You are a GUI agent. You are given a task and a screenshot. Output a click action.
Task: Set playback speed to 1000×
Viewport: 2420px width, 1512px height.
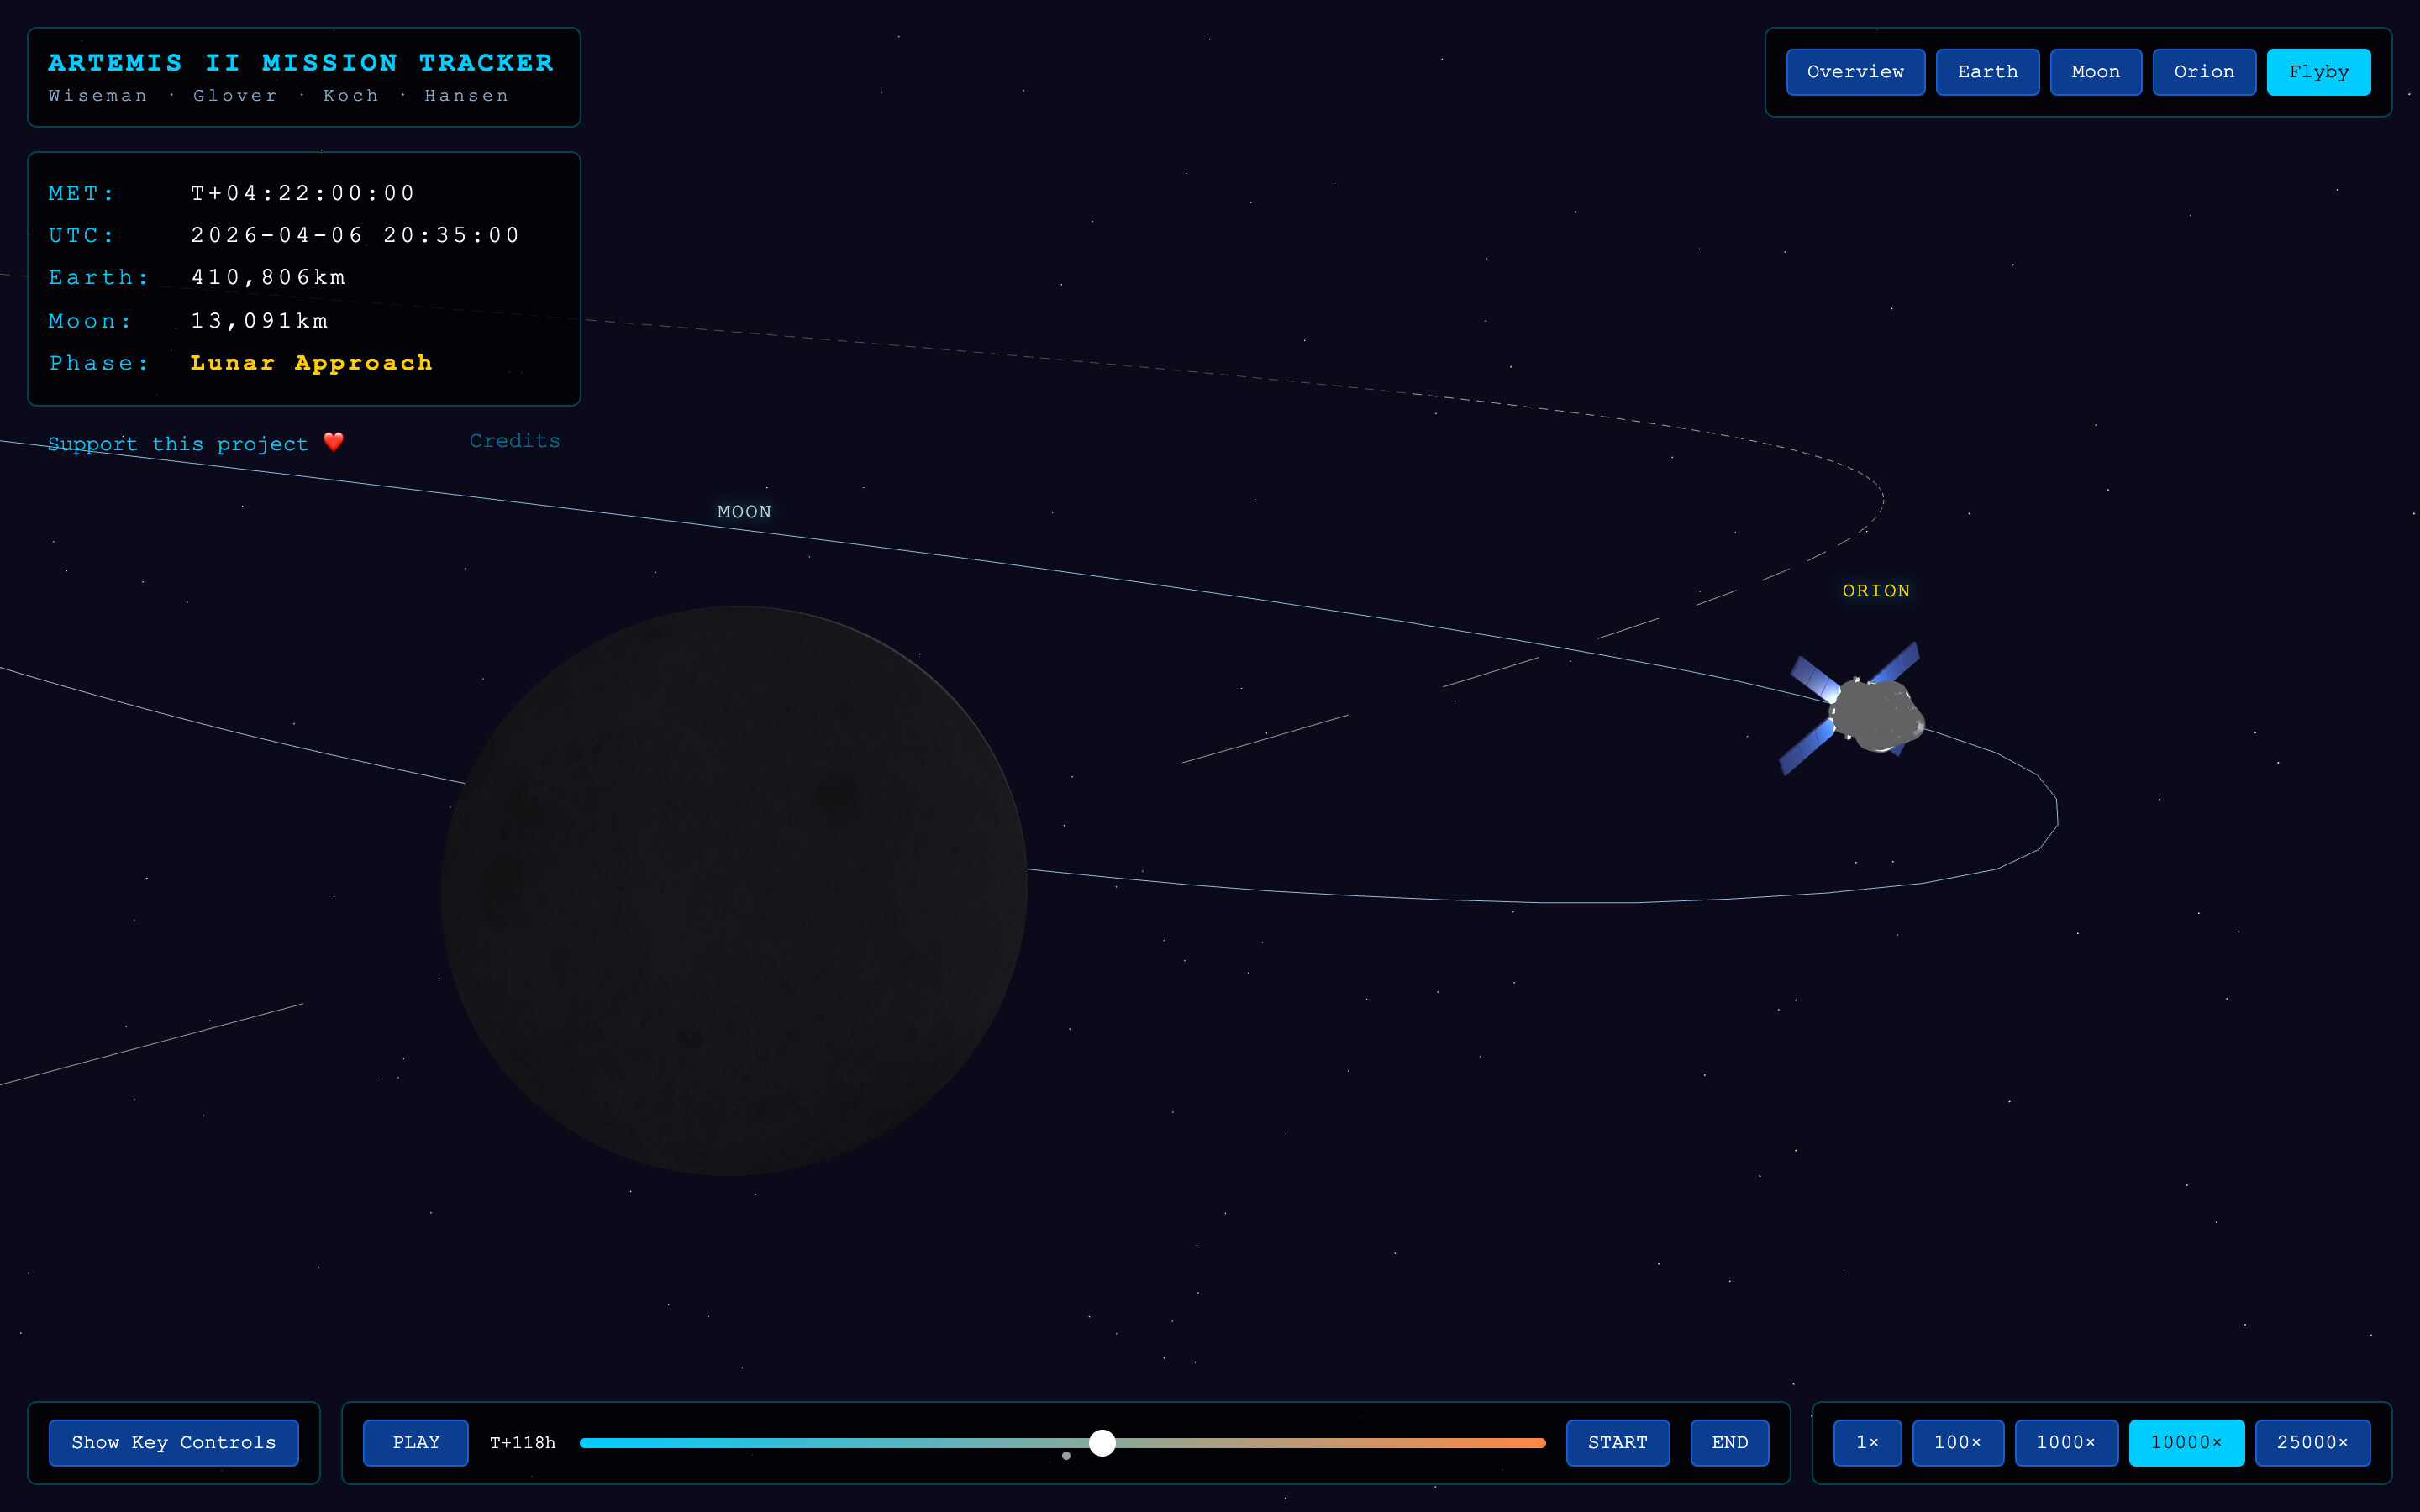click(x=2065, y=1442)
